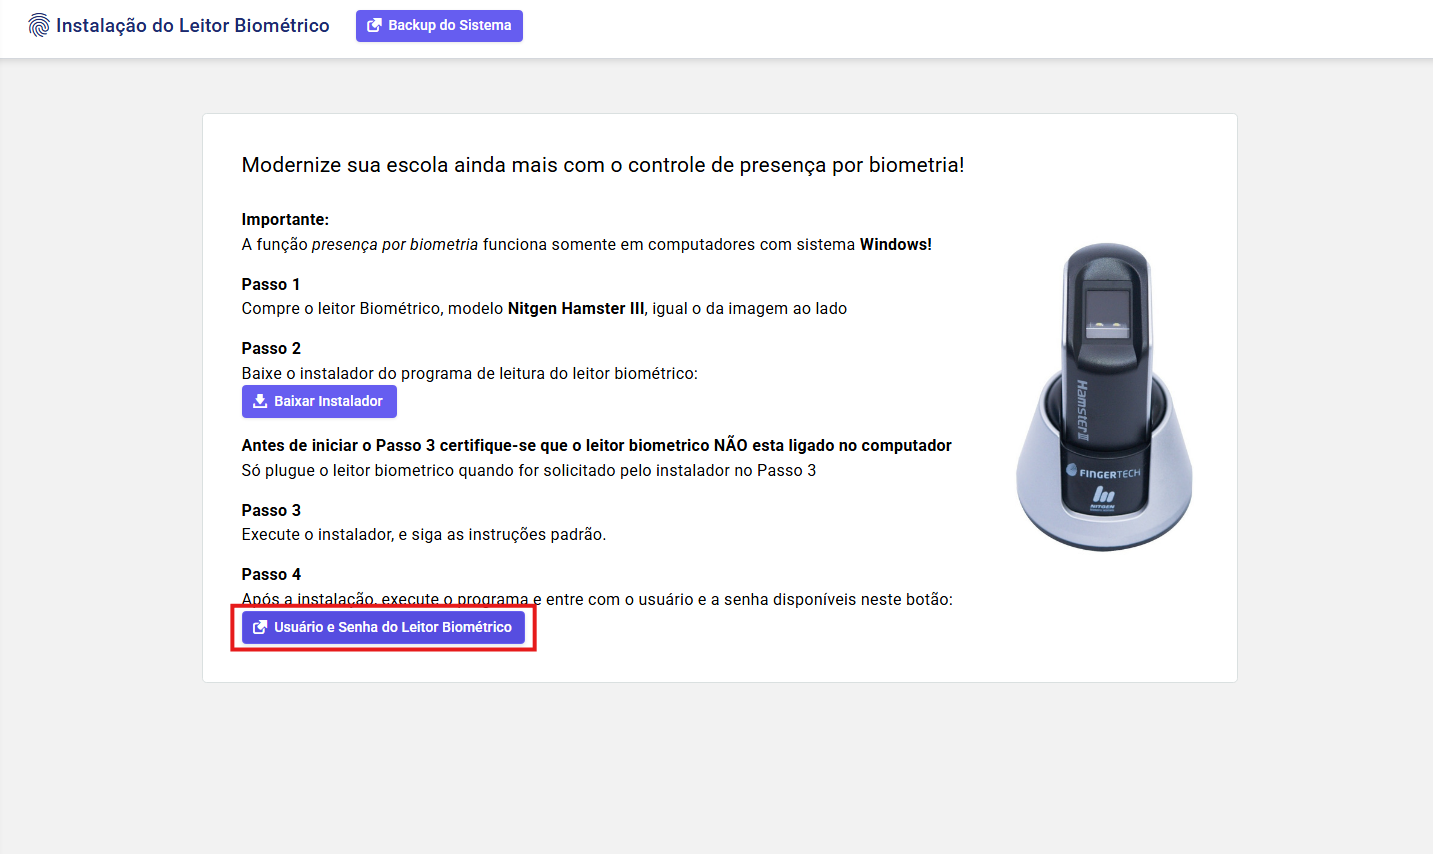Click the Modernize sua escola headline
Screen dimensions: 1433x854
pyautogui.click(x=602, y=165)
